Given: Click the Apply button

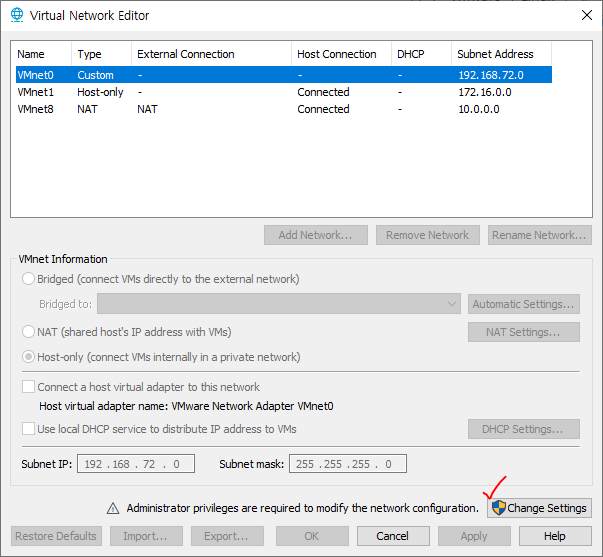Looking at the screenshot, I should point(474,536).
